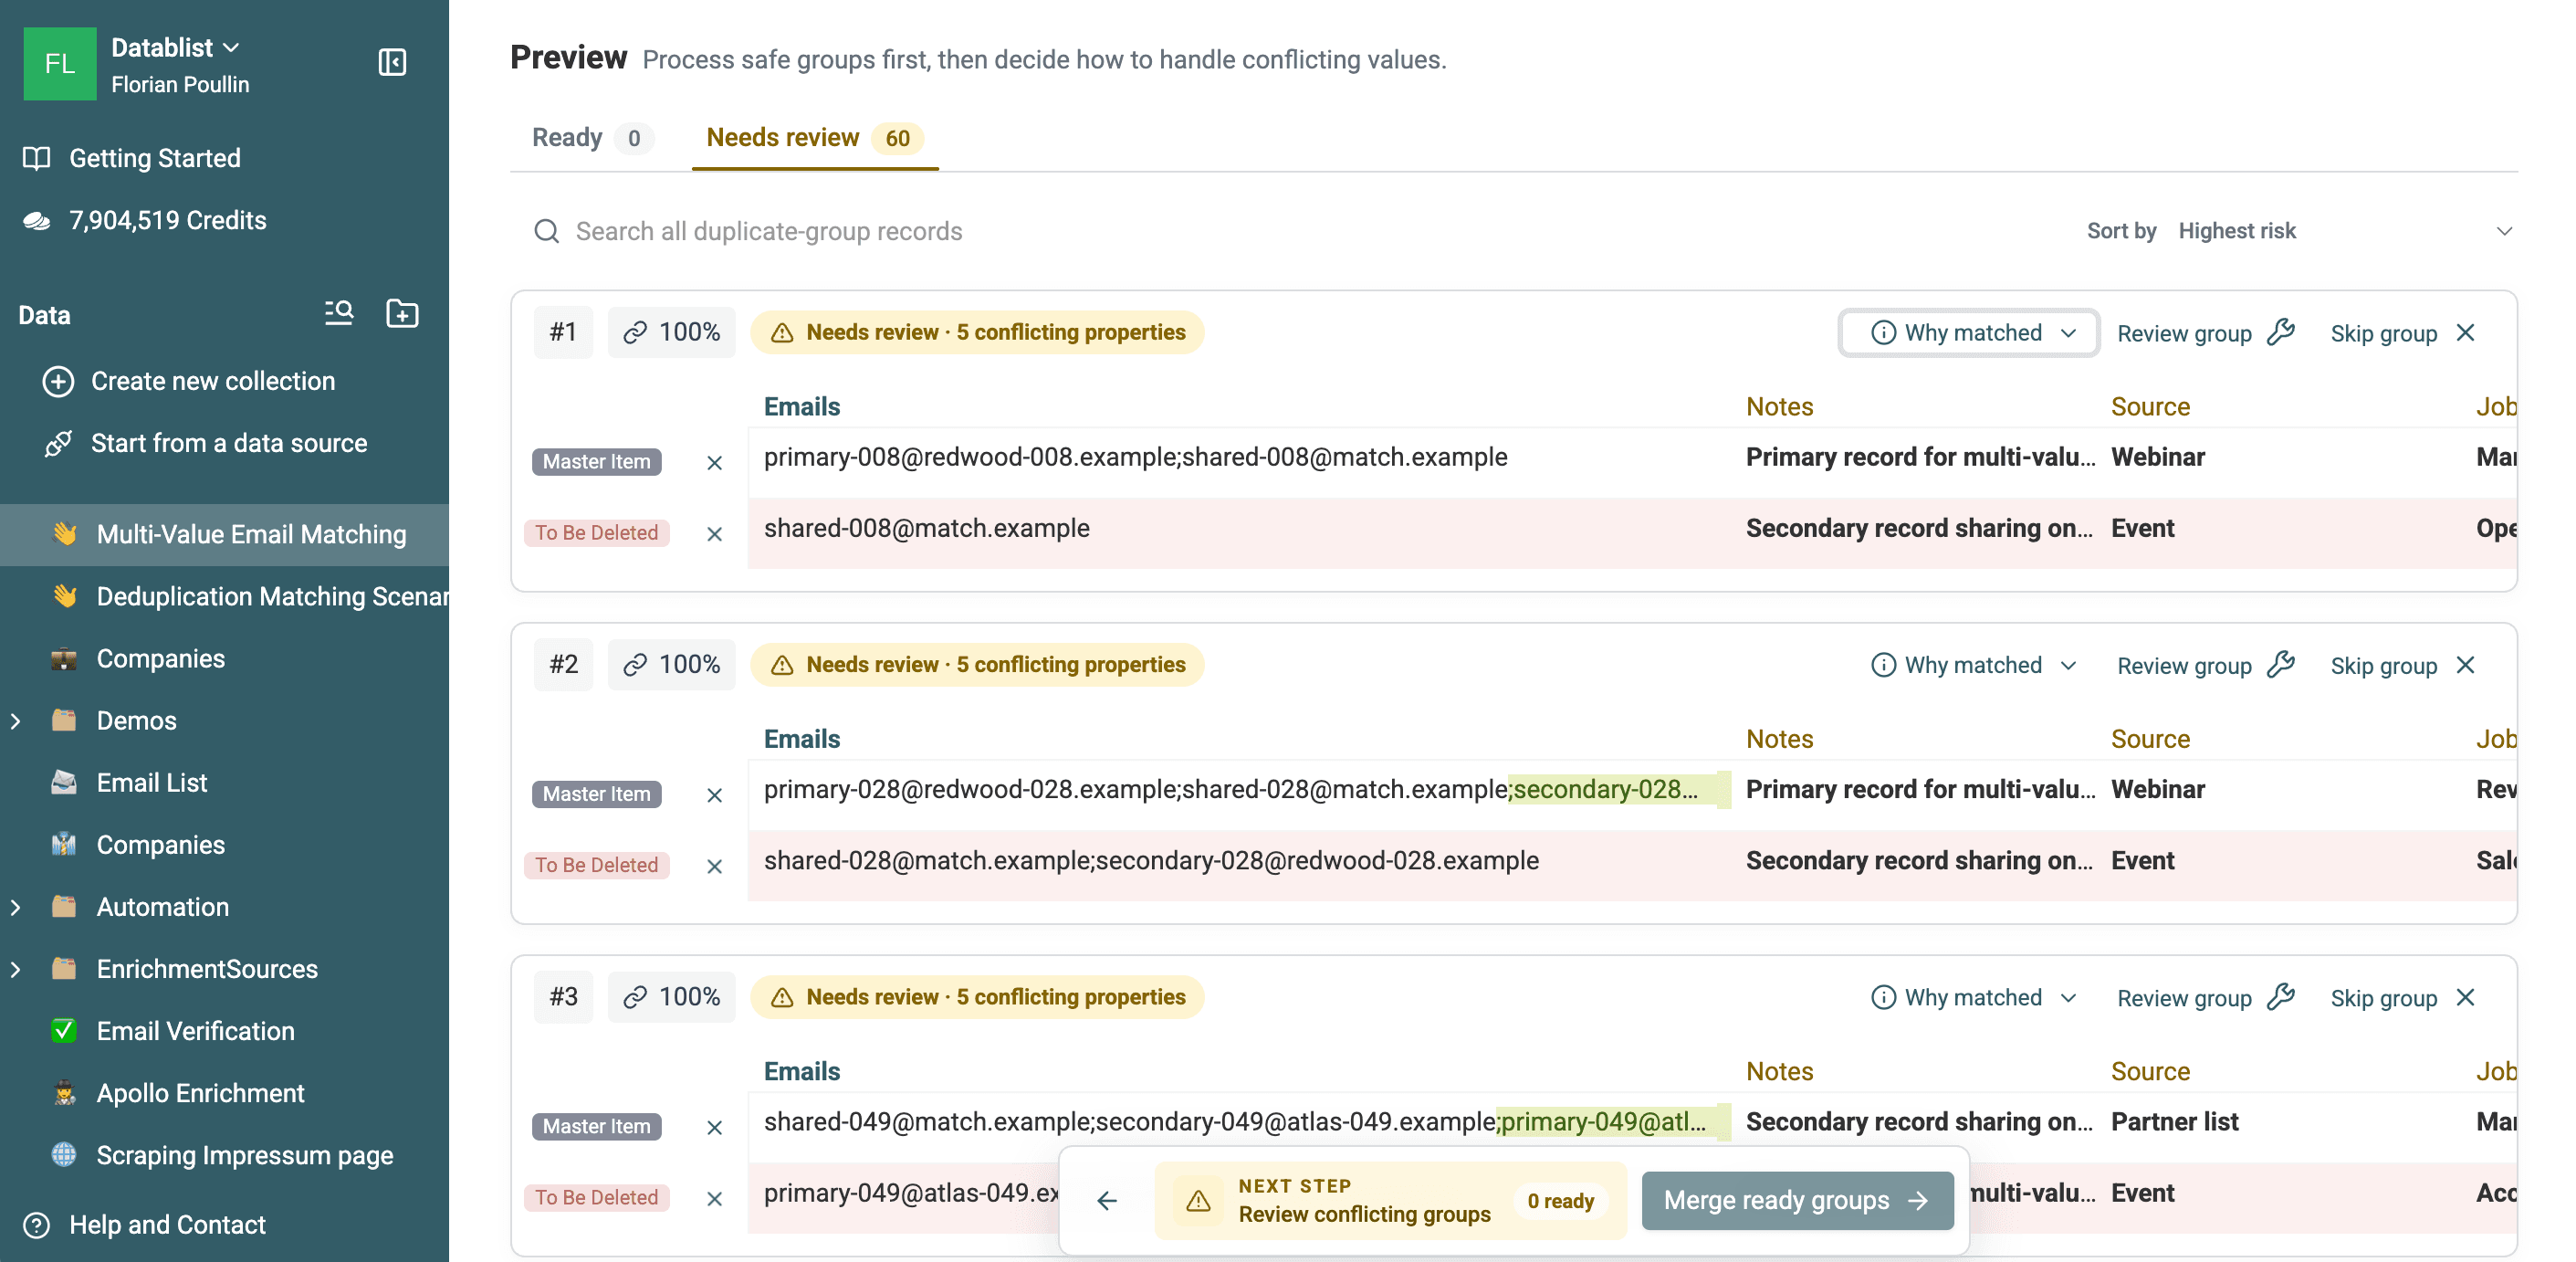This screenshot has height=1262, width=2576.
Task: Open Deduplication Matching Scenarios collection
Action: coord(224,596)
